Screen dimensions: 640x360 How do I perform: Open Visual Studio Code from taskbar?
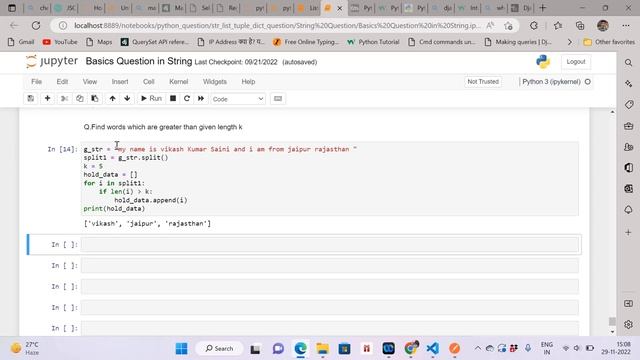tap(433, 349)
